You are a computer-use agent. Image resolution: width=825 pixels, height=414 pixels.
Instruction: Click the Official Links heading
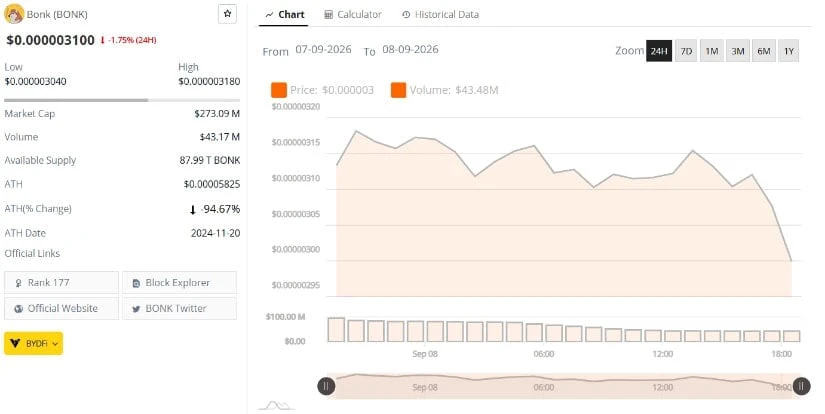32,254
